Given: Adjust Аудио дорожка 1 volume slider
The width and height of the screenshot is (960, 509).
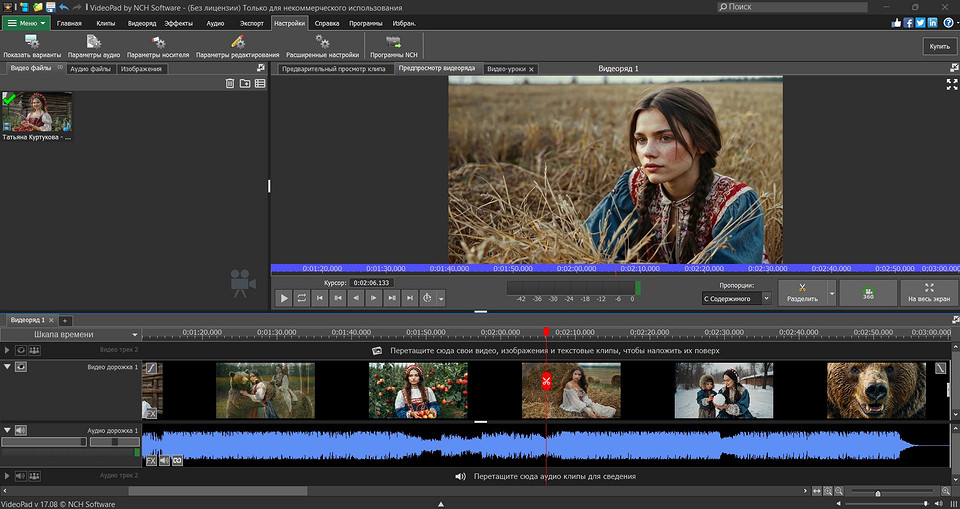Looking at the screenshot, I should pyautogui.click(x=44, y=442).
